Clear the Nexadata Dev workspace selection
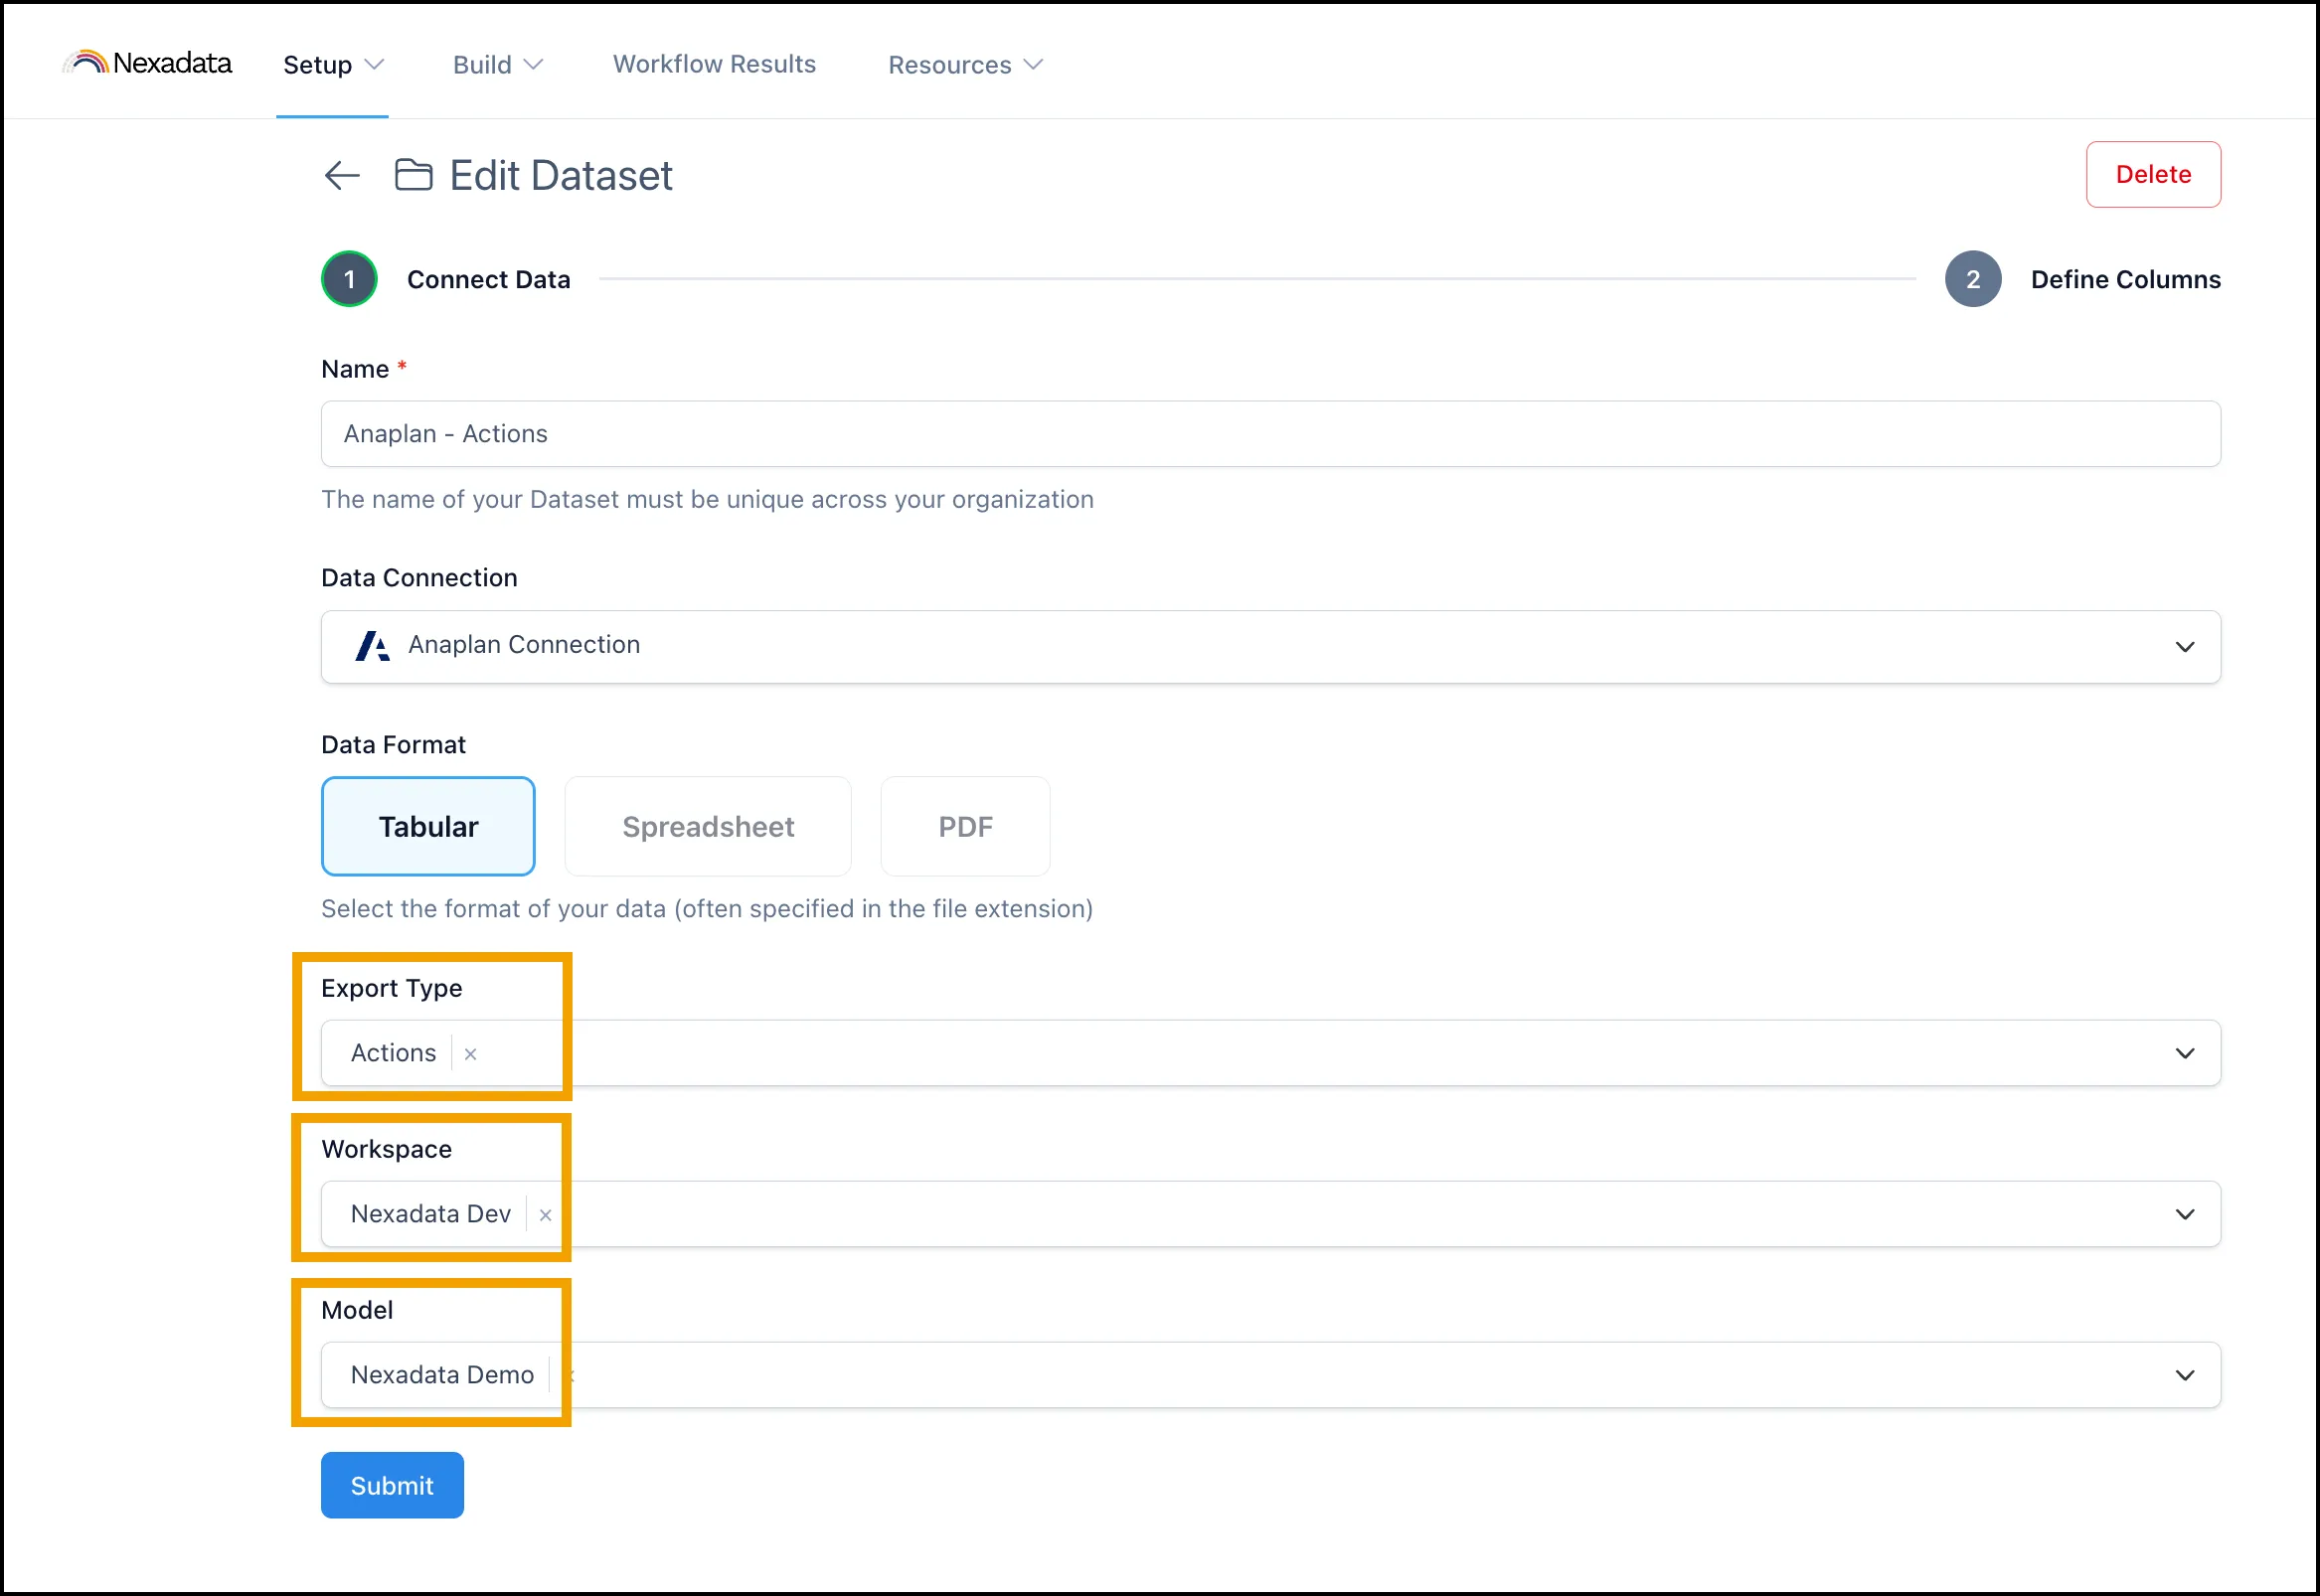This screenshot has width=2320, height=1596. click(x=545, y=1215)
